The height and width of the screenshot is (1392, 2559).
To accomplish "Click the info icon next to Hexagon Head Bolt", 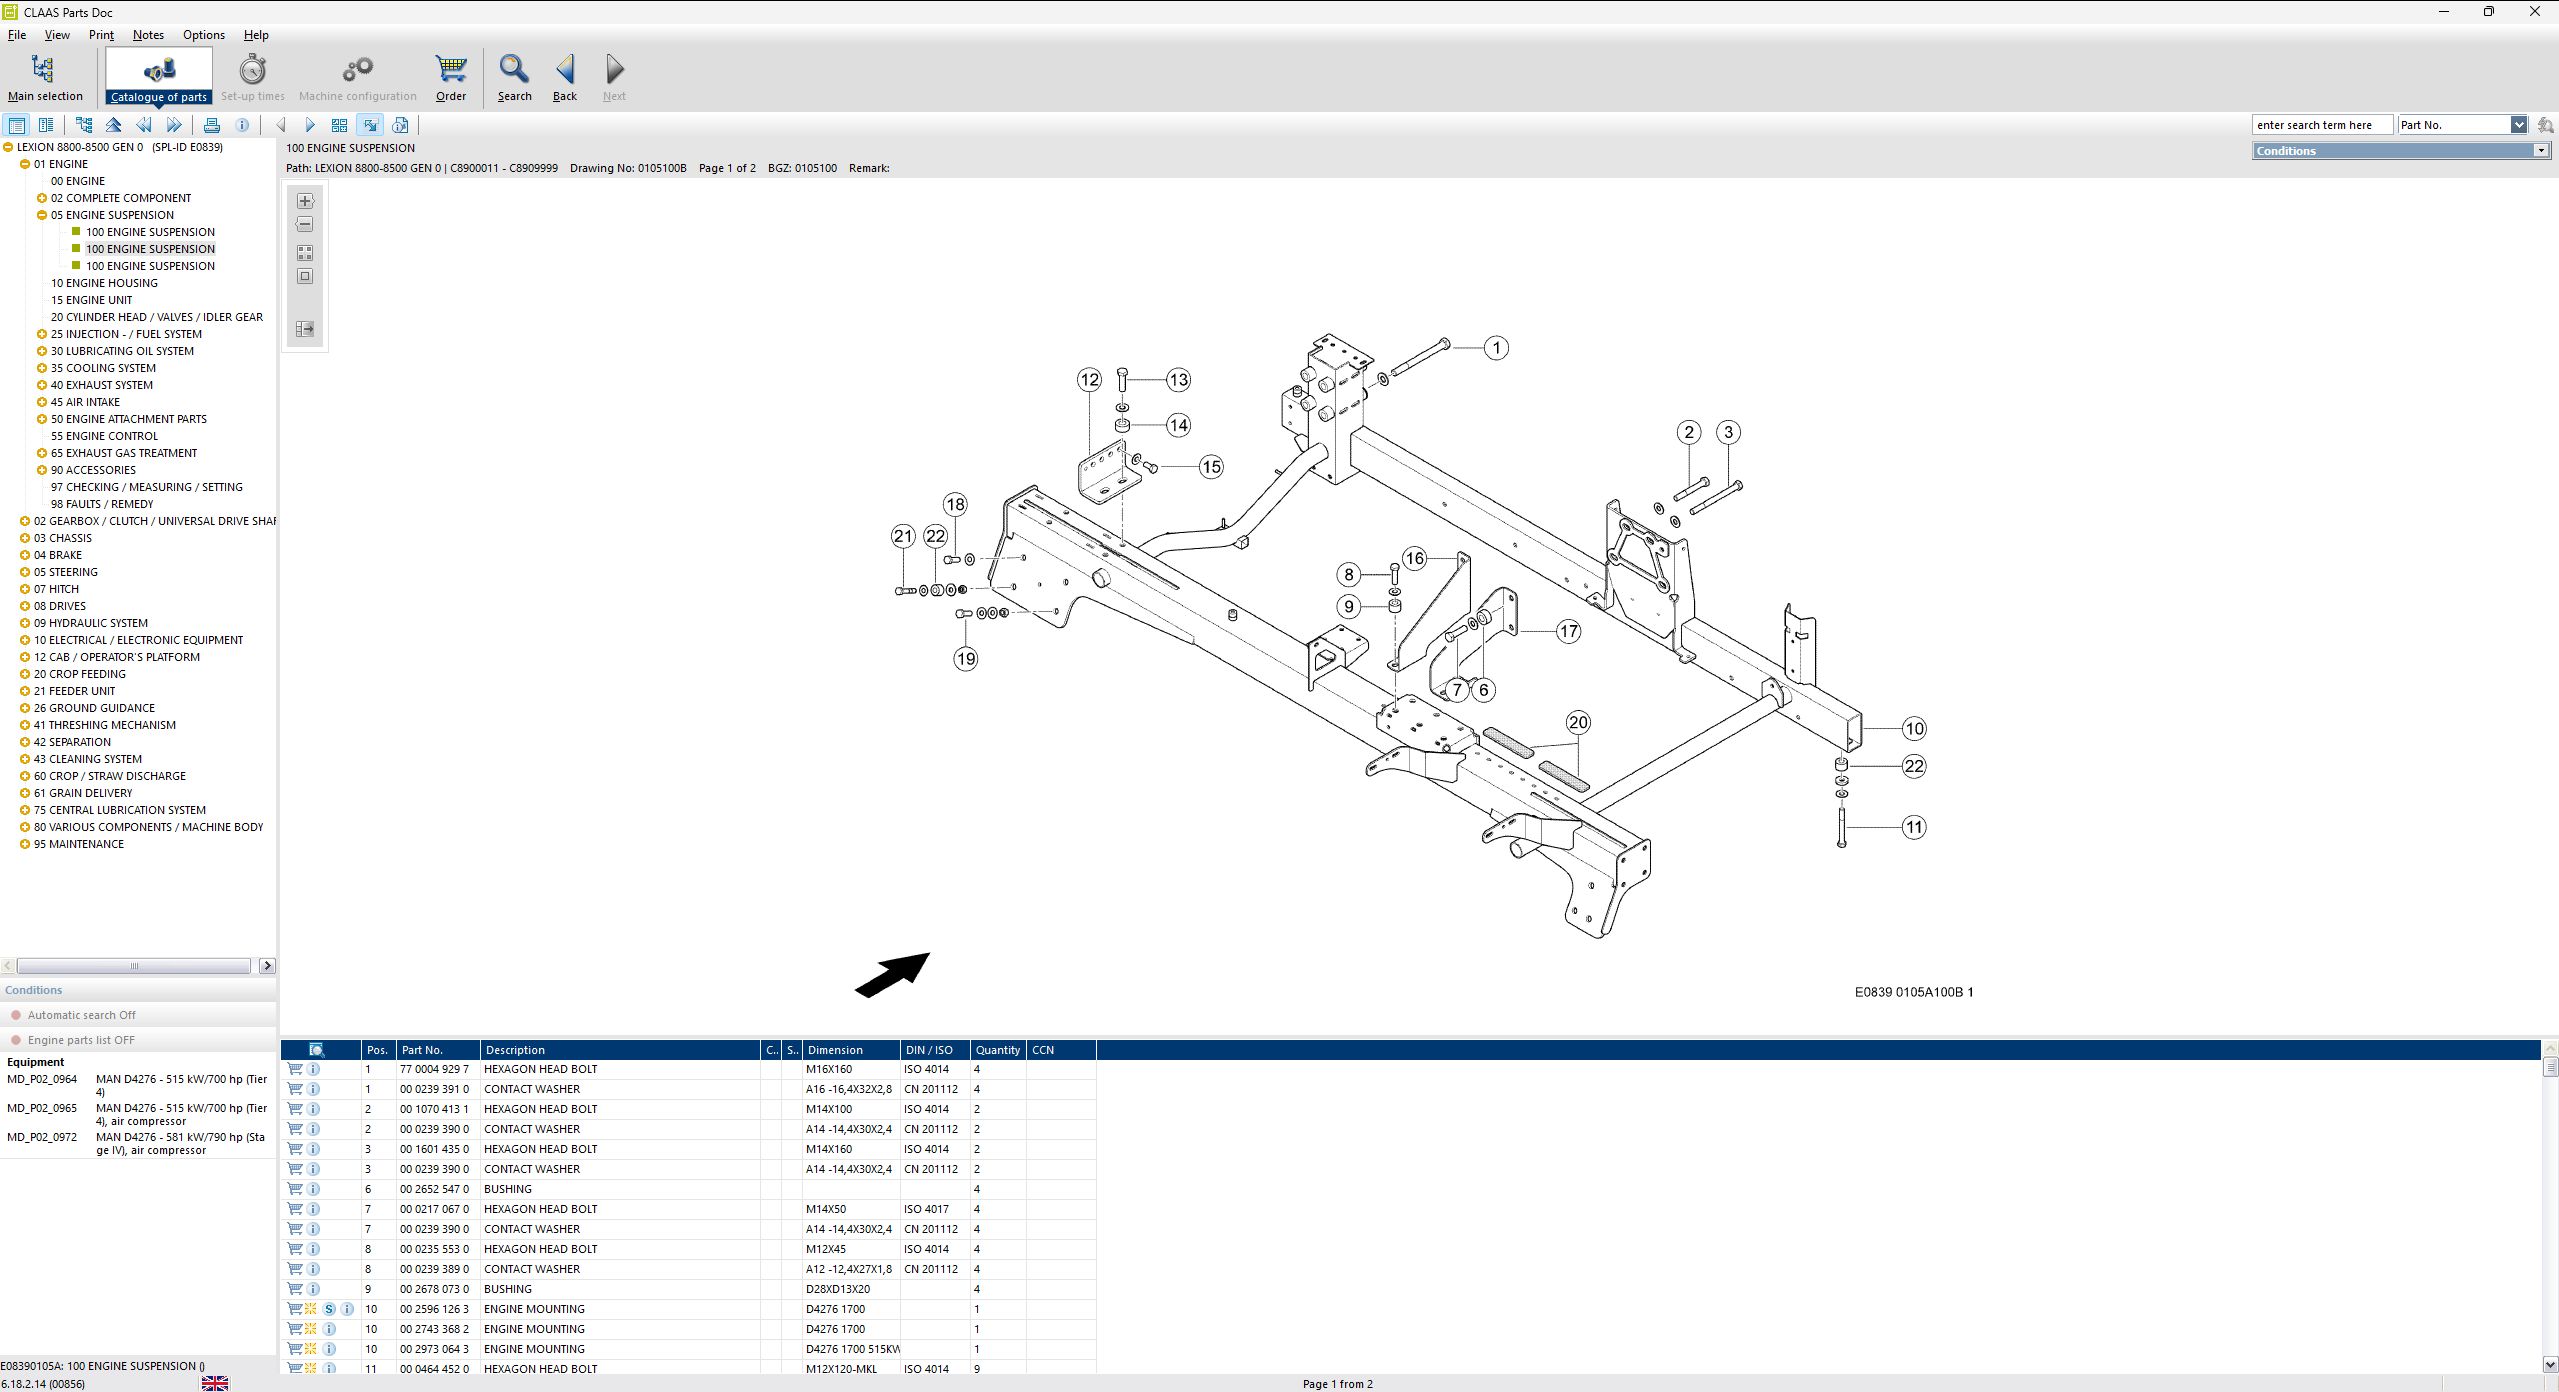I will 314,1069.
